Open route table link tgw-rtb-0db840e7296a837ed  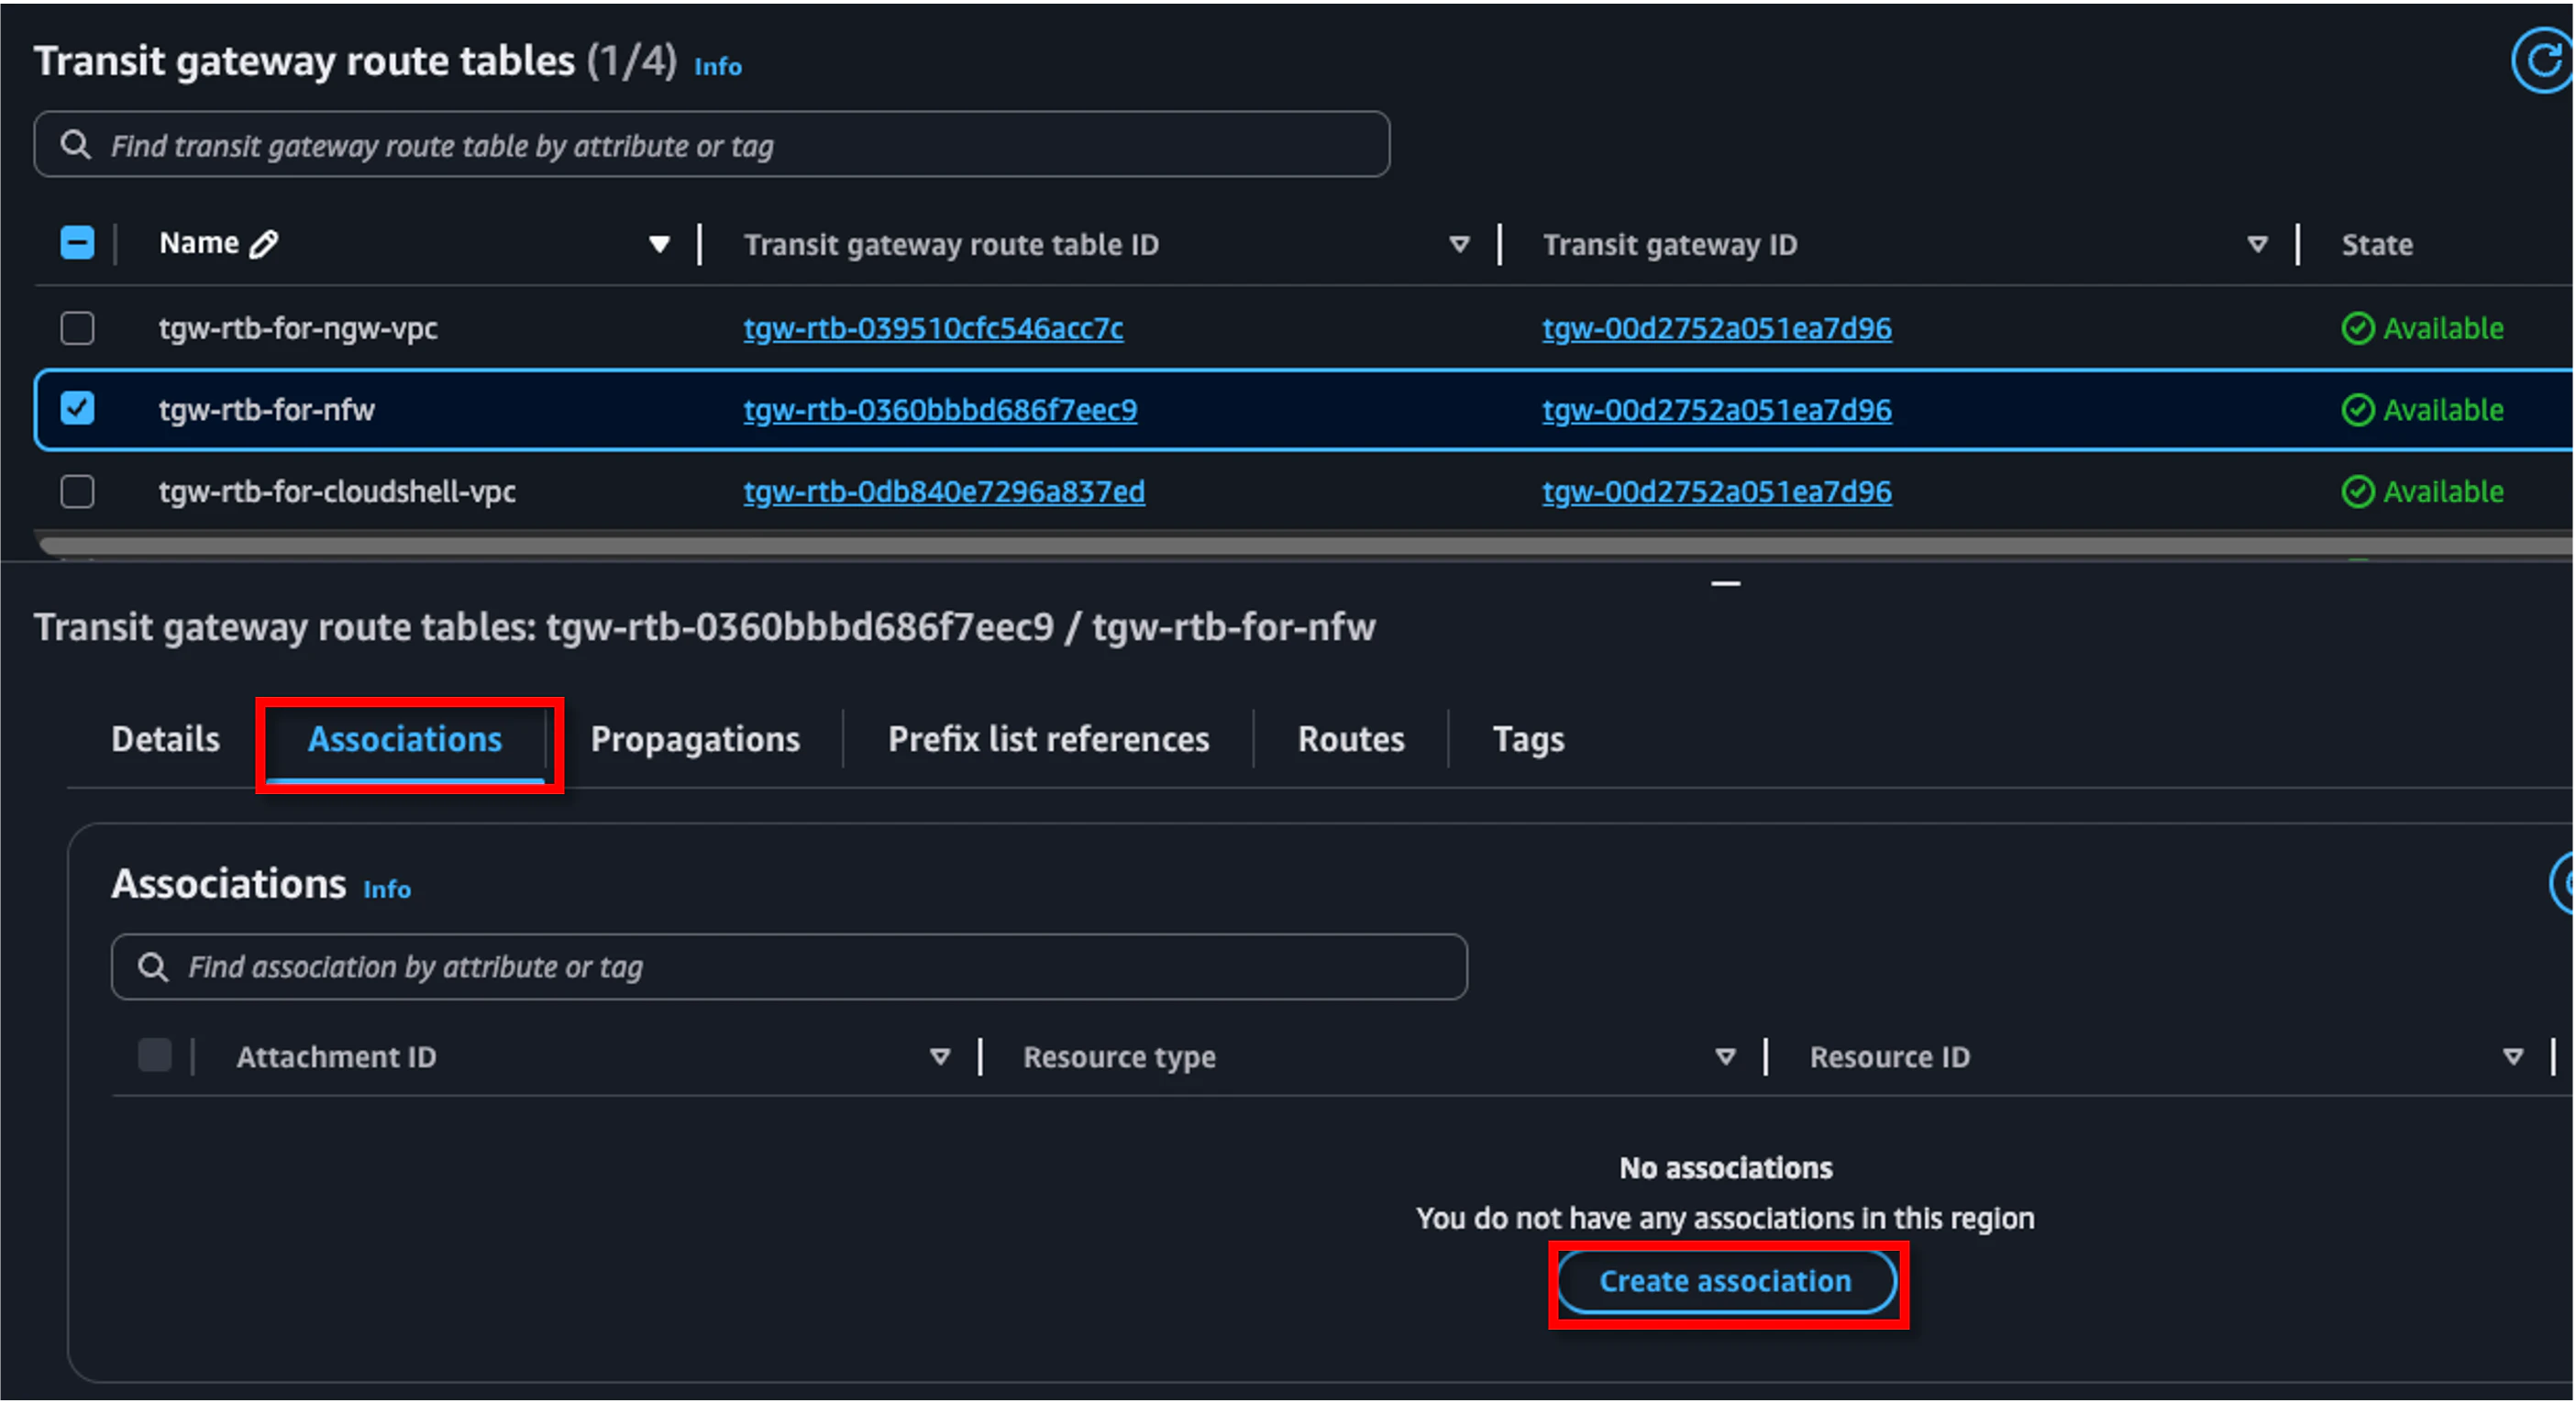[x=944, y=492]
